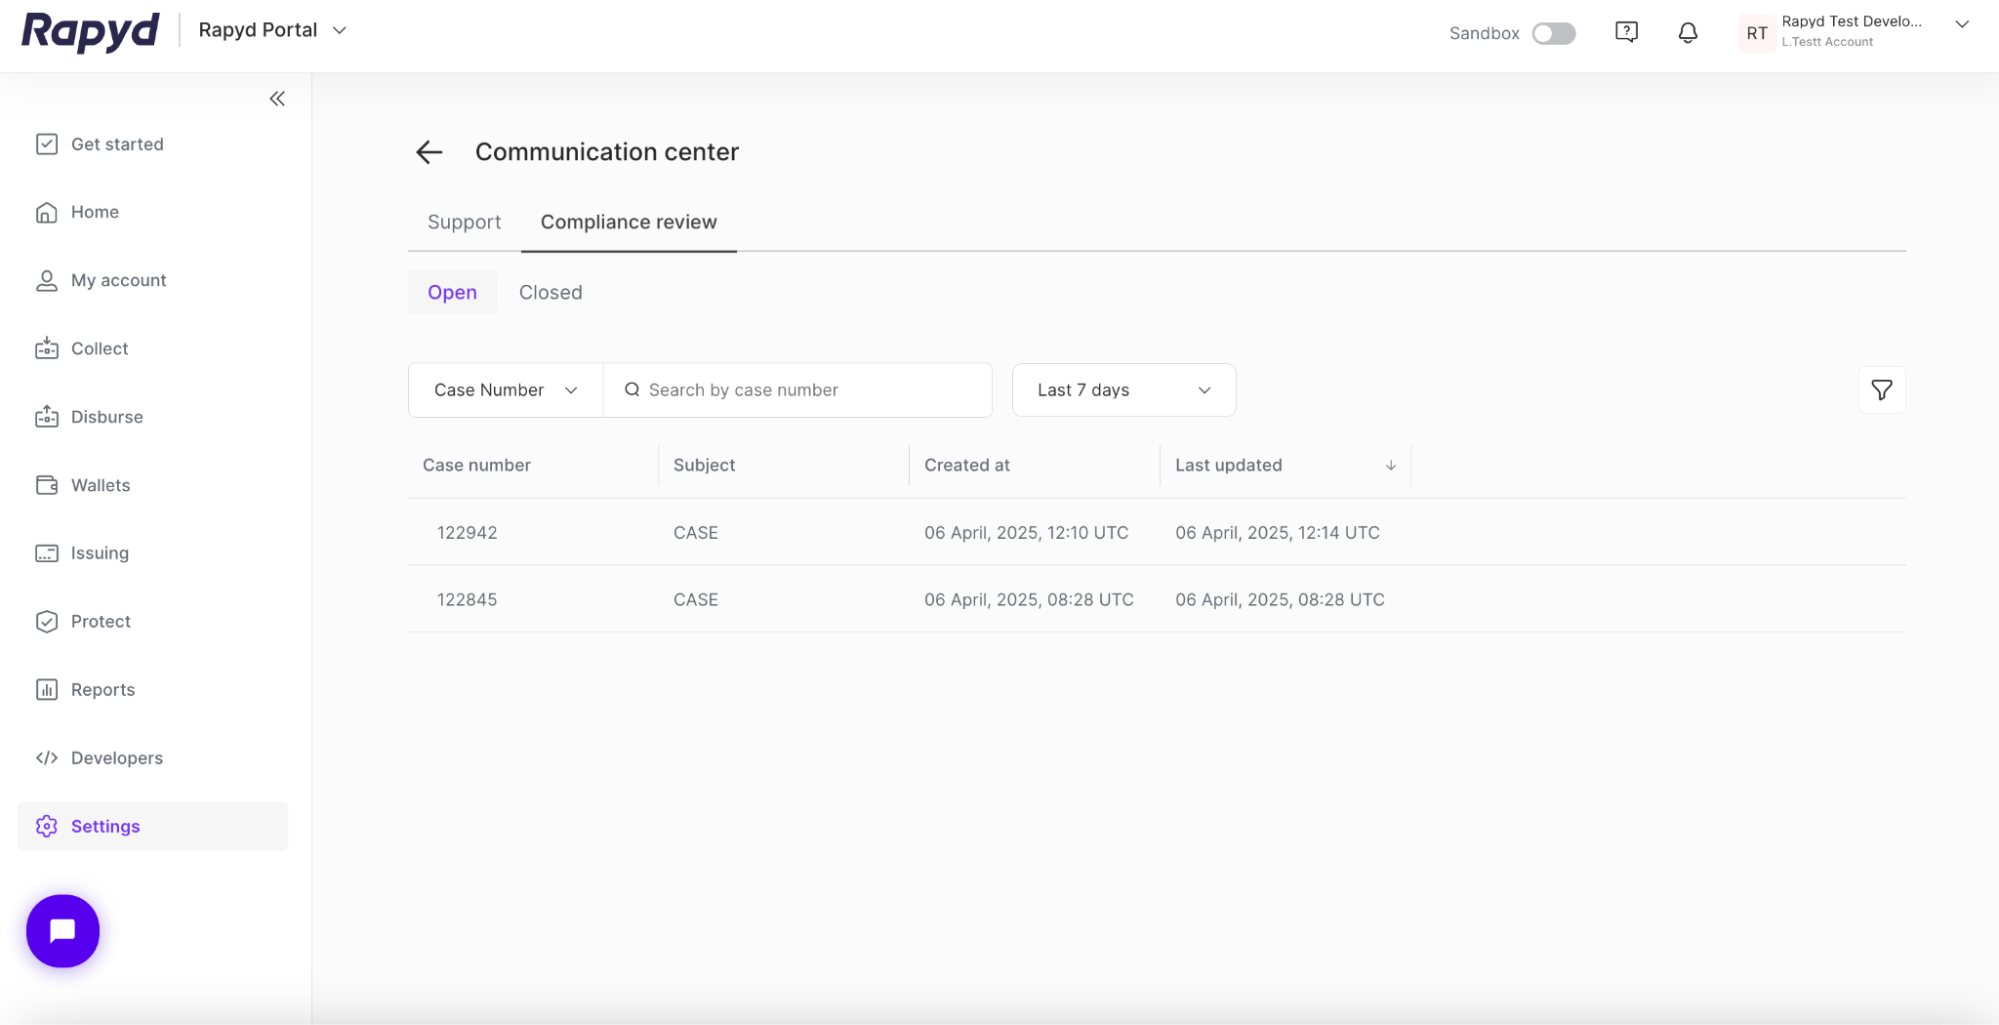The width and height of the screenshot is (1999, 1025).
Task: Click the Communication center heading
Action: [x=606, y=152]
